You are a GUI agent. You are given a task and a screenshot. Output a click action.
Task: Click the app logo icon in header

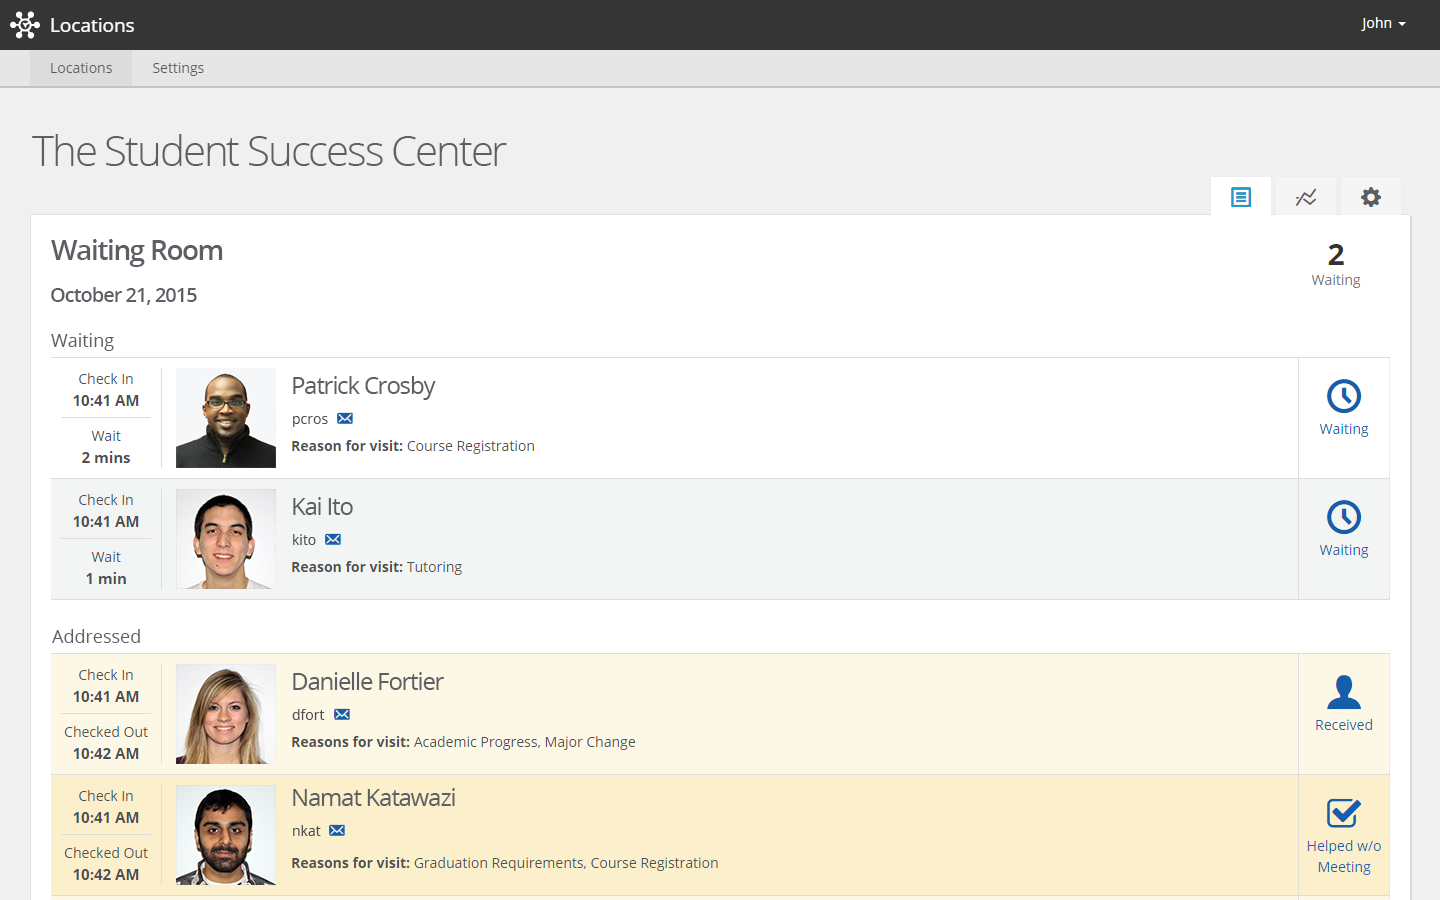(25, 25)
